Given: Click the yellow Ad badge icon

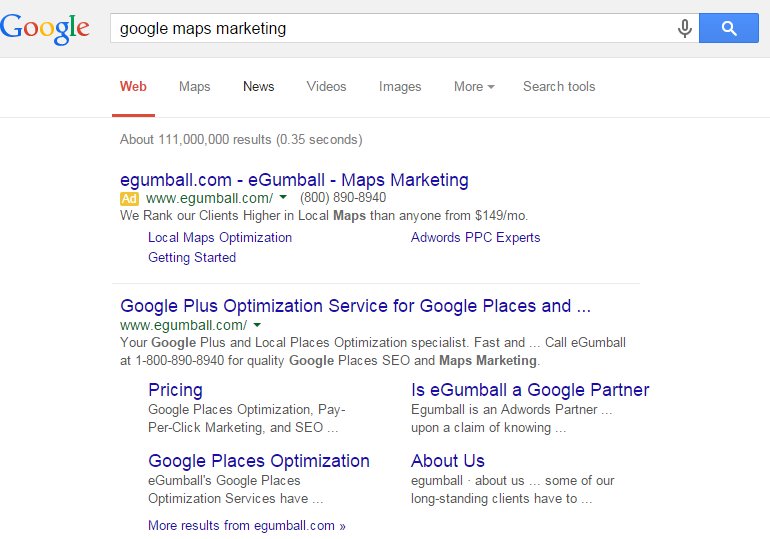Looking at the screenshot, I should tap(130, 198).
